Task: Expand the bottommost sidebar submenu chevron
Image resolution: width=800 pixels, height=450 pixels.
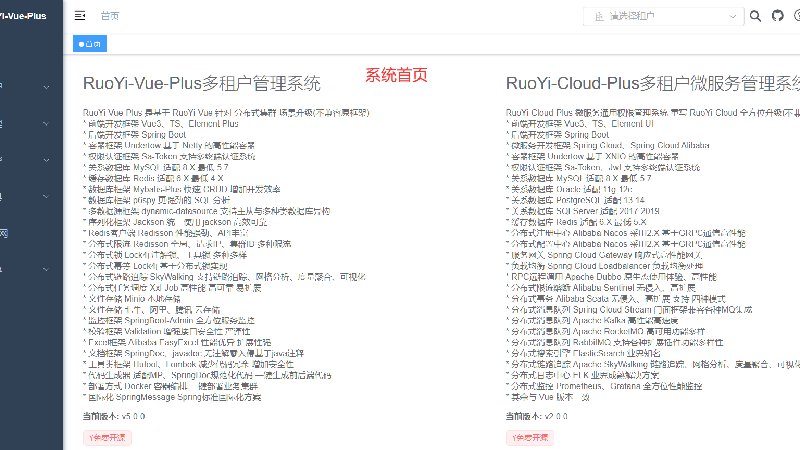Action: pyautogui.click(x=46, y=269)
